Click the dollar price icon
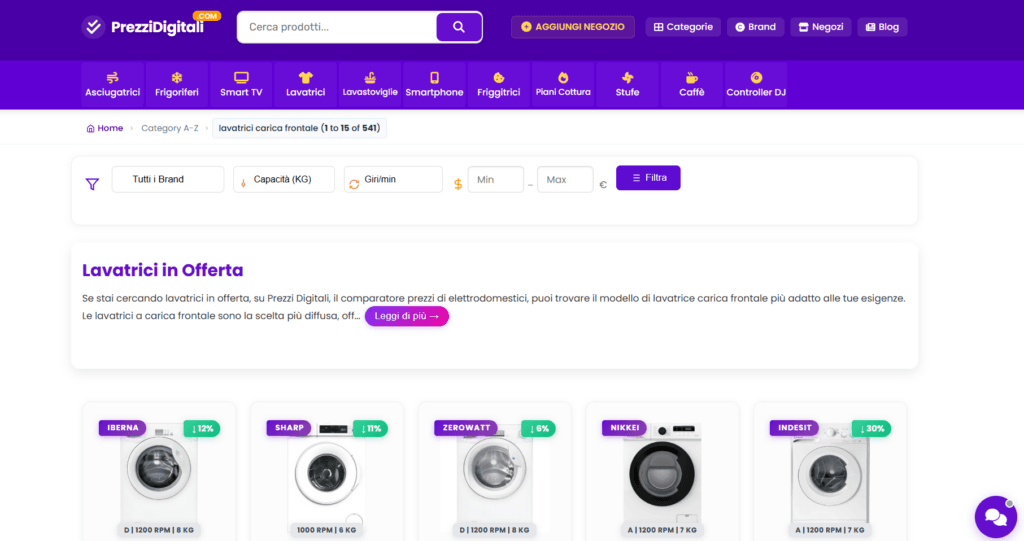Screen dimensions: 1024x541 tap(458, 184)
